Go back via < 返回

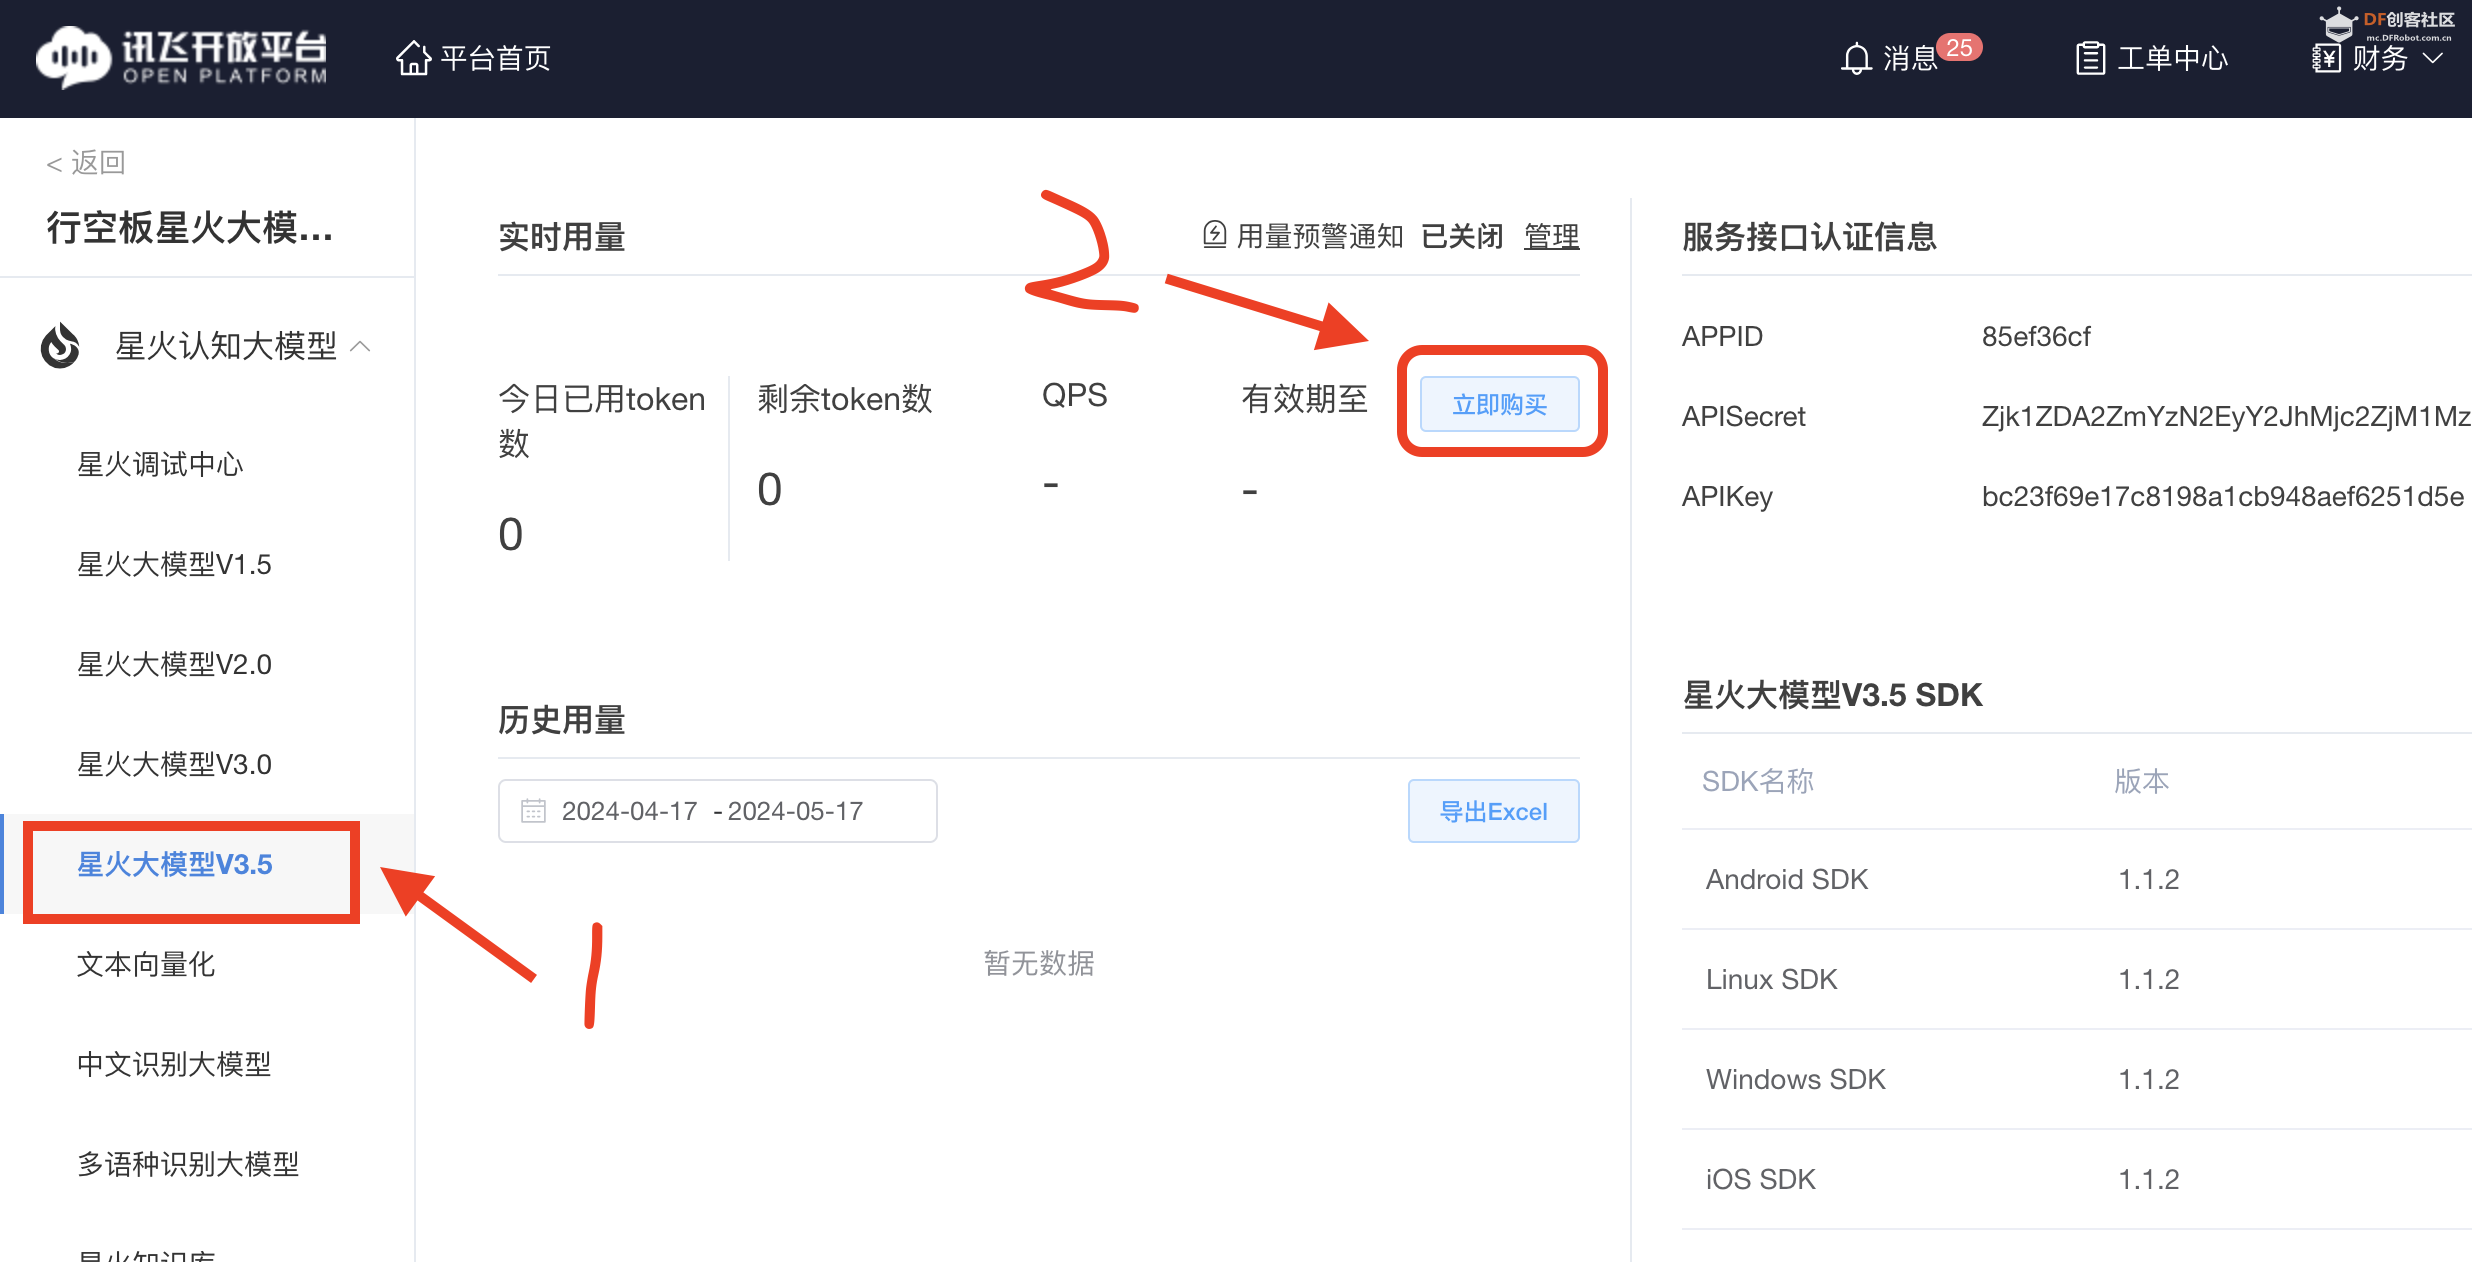pyautogui.click(x=85, y=162)
